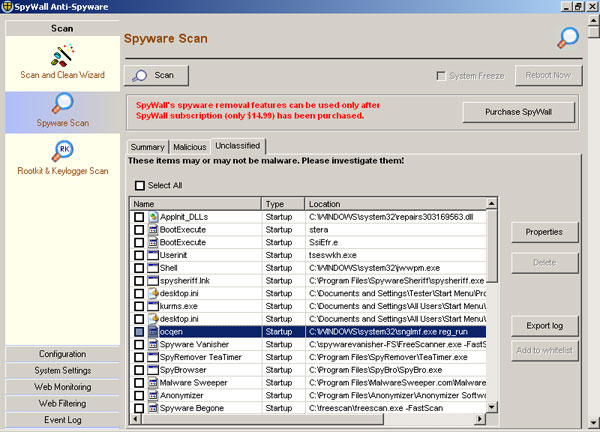Select the Anonymizer list row name
600x432 pixels.
[x=181, y=396]
